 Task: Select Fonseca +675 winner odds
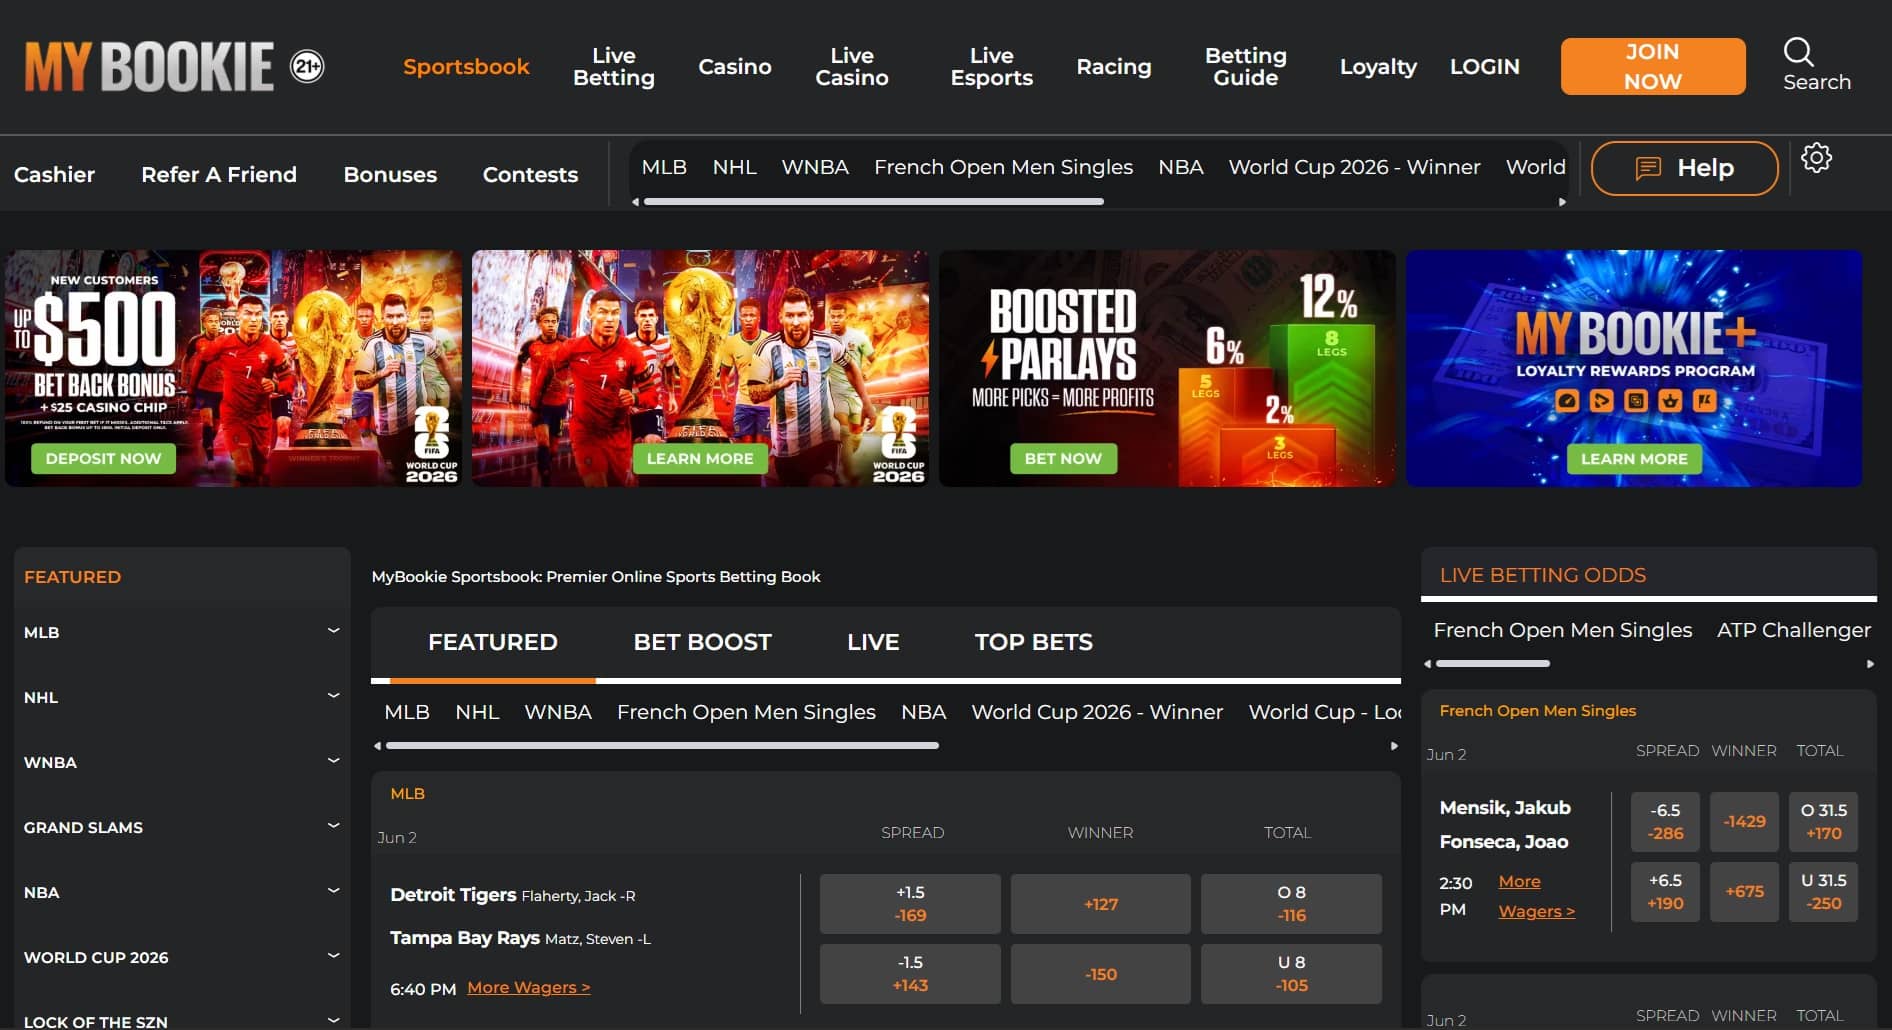[1744, 891]
